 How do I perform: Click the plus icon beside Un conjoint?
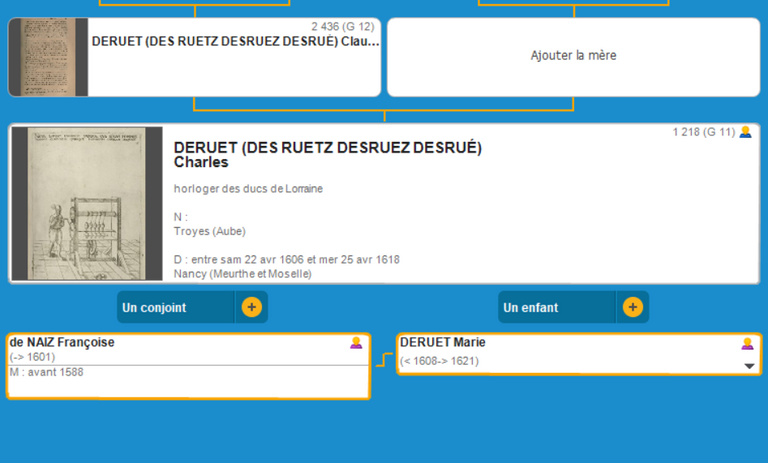[x=251, y=307]
